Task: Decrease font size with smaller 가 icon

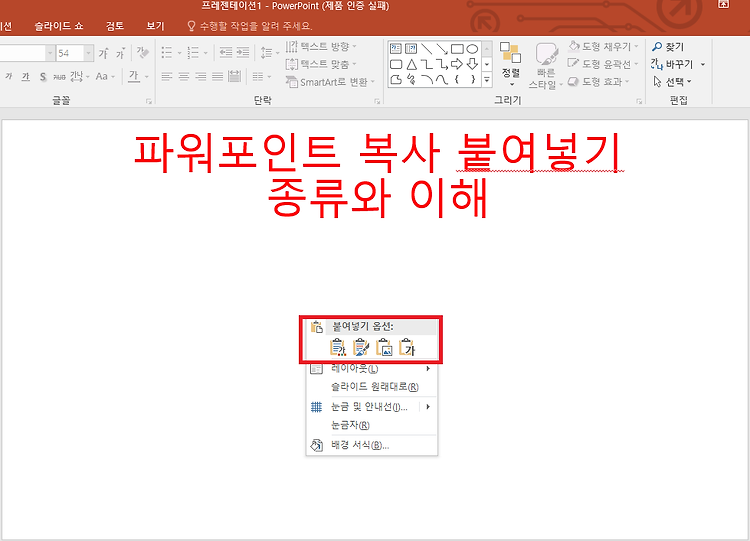Action: coord(121,53)
